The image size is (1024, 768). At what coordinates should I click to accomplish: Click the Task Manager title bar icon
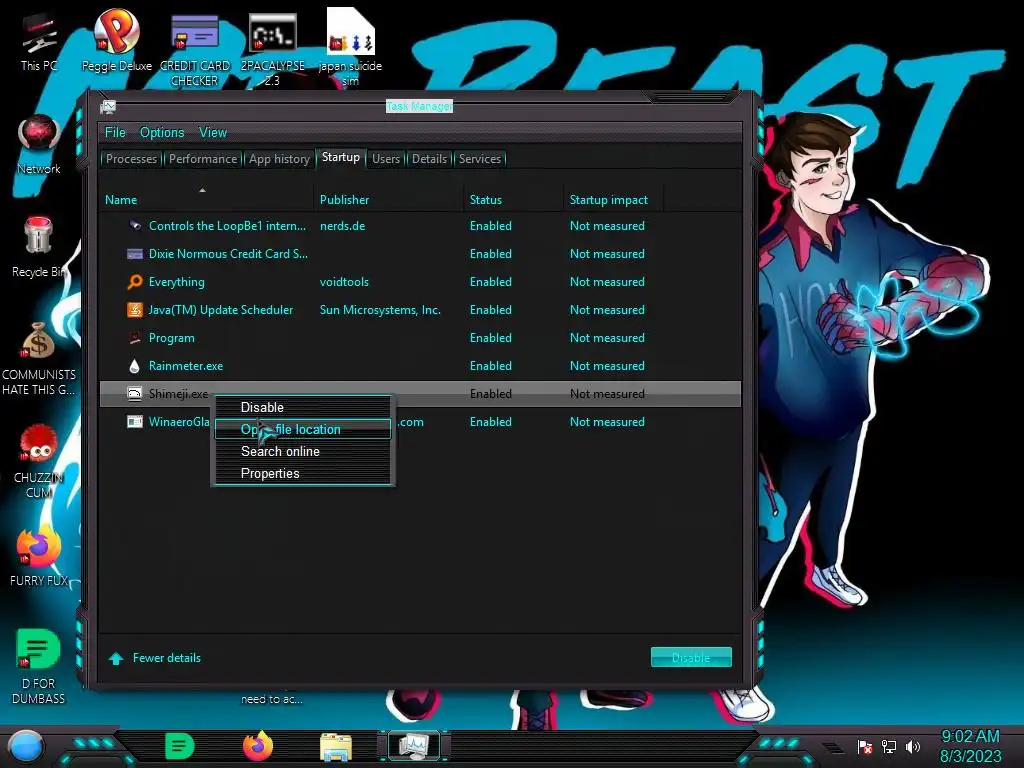point(108,106)
